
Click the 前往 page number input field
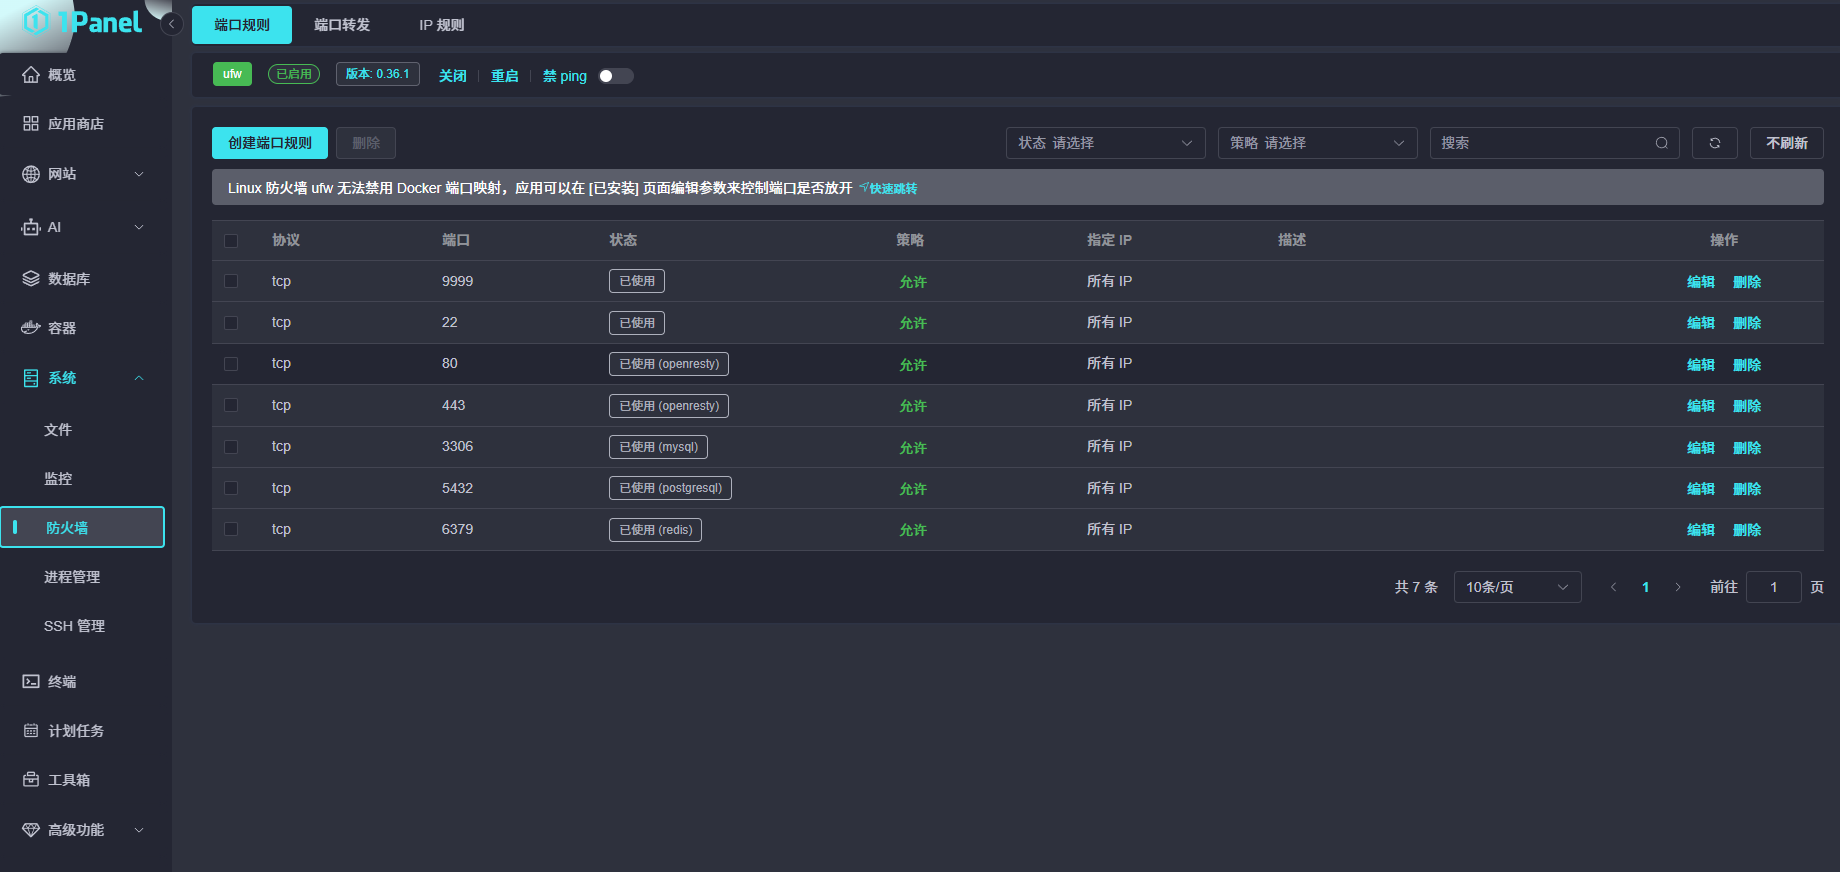tap(1773, 587)
